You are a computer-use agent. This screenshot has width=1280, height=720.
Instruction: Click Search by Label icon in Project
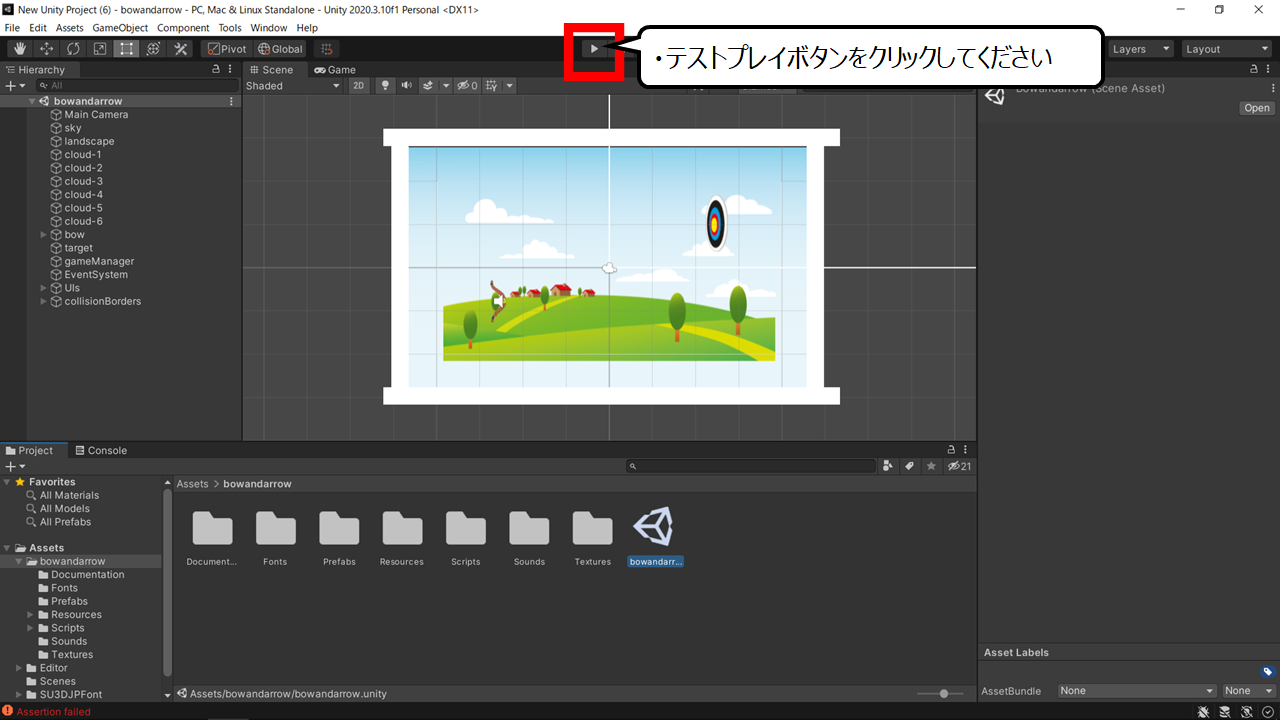point(910,466)
